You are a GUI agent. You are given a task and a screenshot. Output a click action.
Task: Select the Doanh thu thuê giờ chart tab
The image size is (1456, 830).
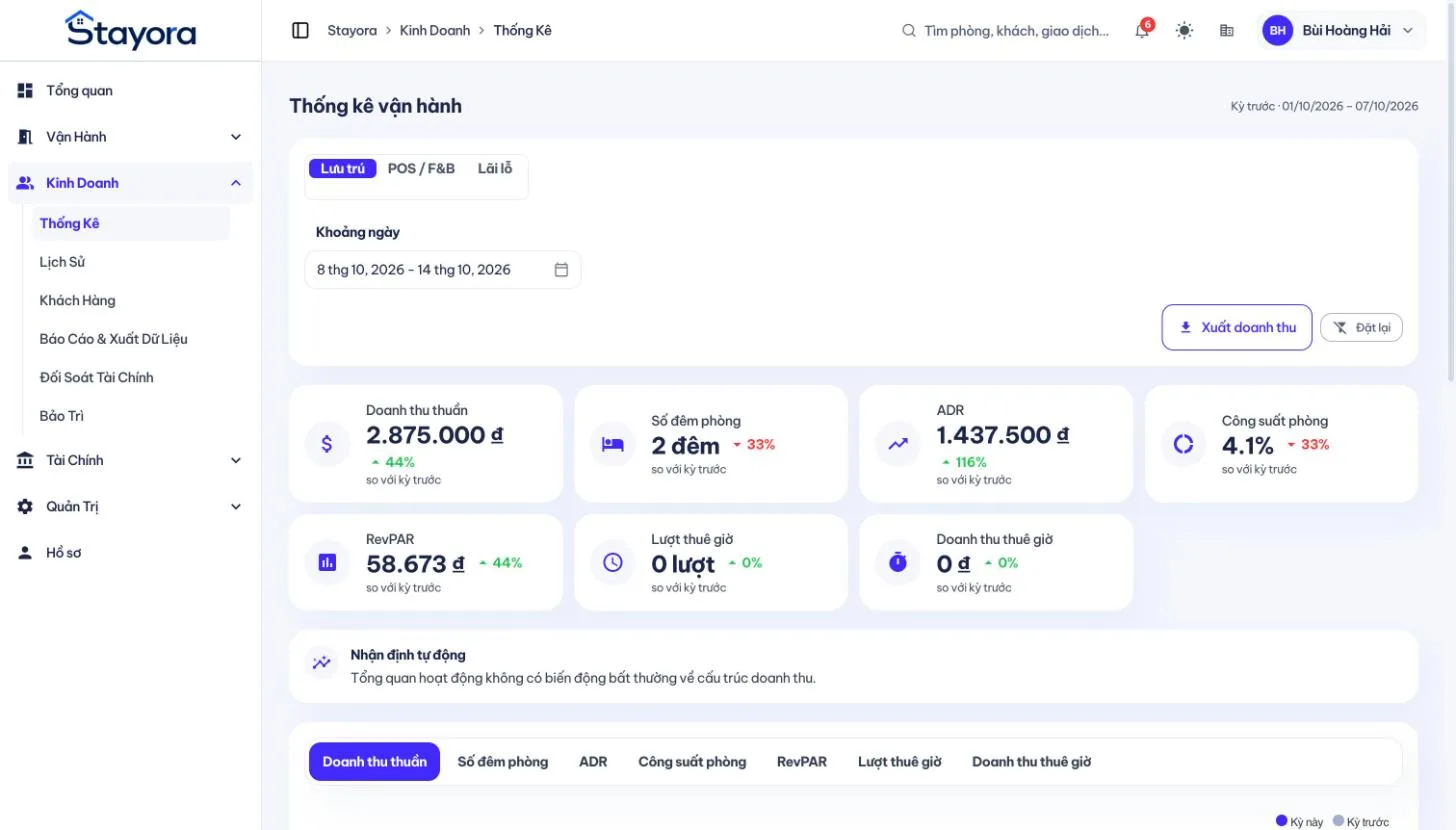pyautogui.click(x=1031, y=762)
